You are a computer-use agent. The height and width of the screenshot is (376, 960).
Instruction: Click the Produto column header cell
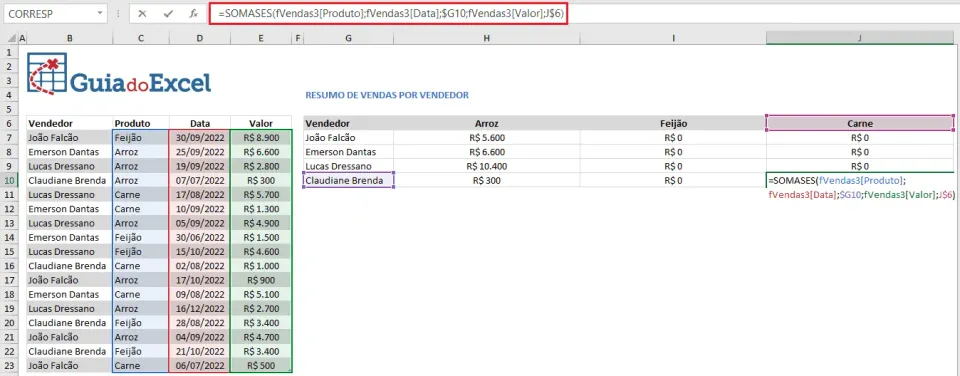[141, 123]
